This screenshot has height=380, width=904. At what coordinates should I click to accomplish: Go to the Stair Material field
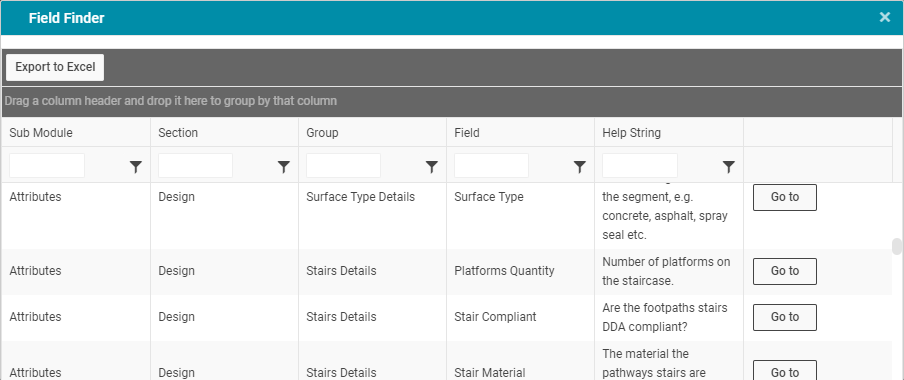point(785,370)
